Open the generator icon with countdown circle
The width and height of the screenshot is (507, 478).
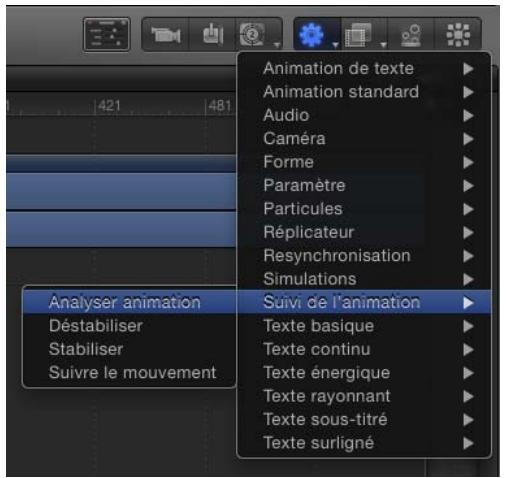[252, 34]
